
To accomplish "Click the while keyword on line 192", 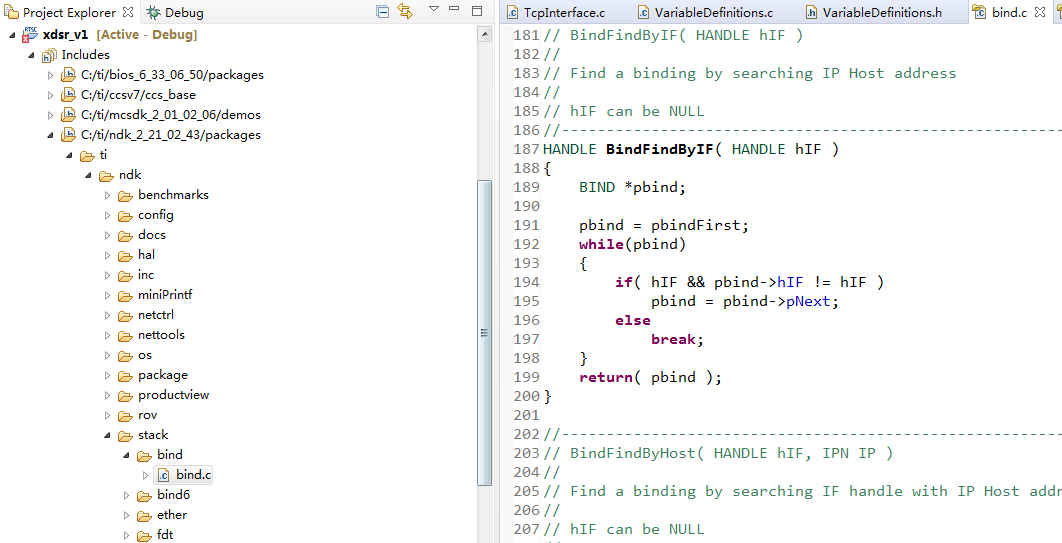I will tap(601, 244).
